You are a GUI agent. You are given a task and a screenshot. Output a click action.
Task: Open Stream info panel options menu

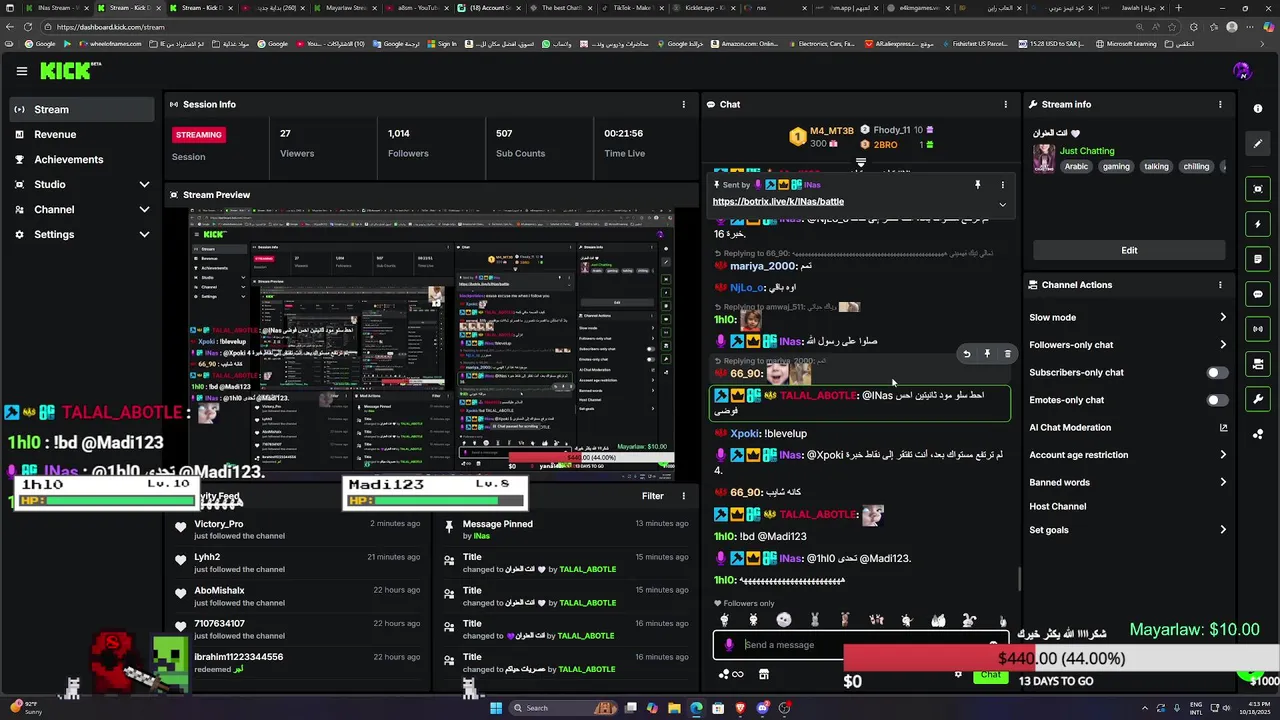(1220, 104)
